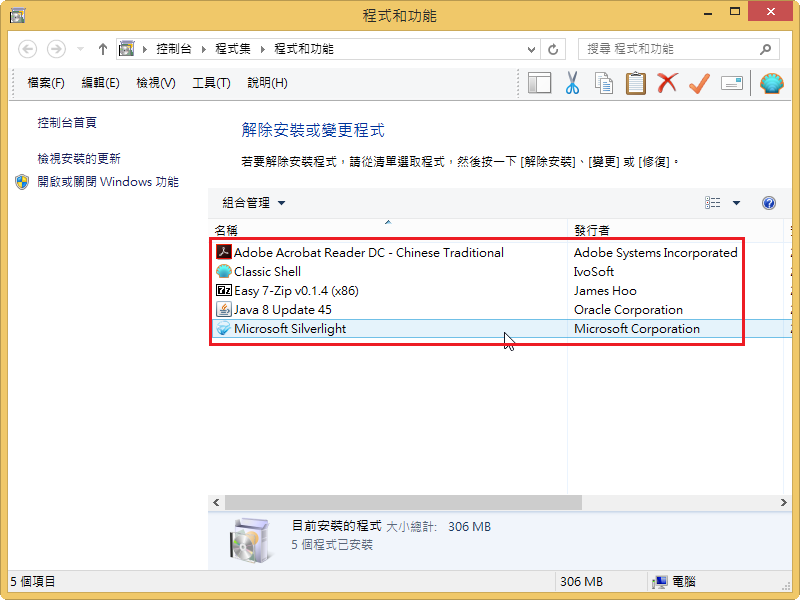Click the paste clipboard icon

(636, 83)
